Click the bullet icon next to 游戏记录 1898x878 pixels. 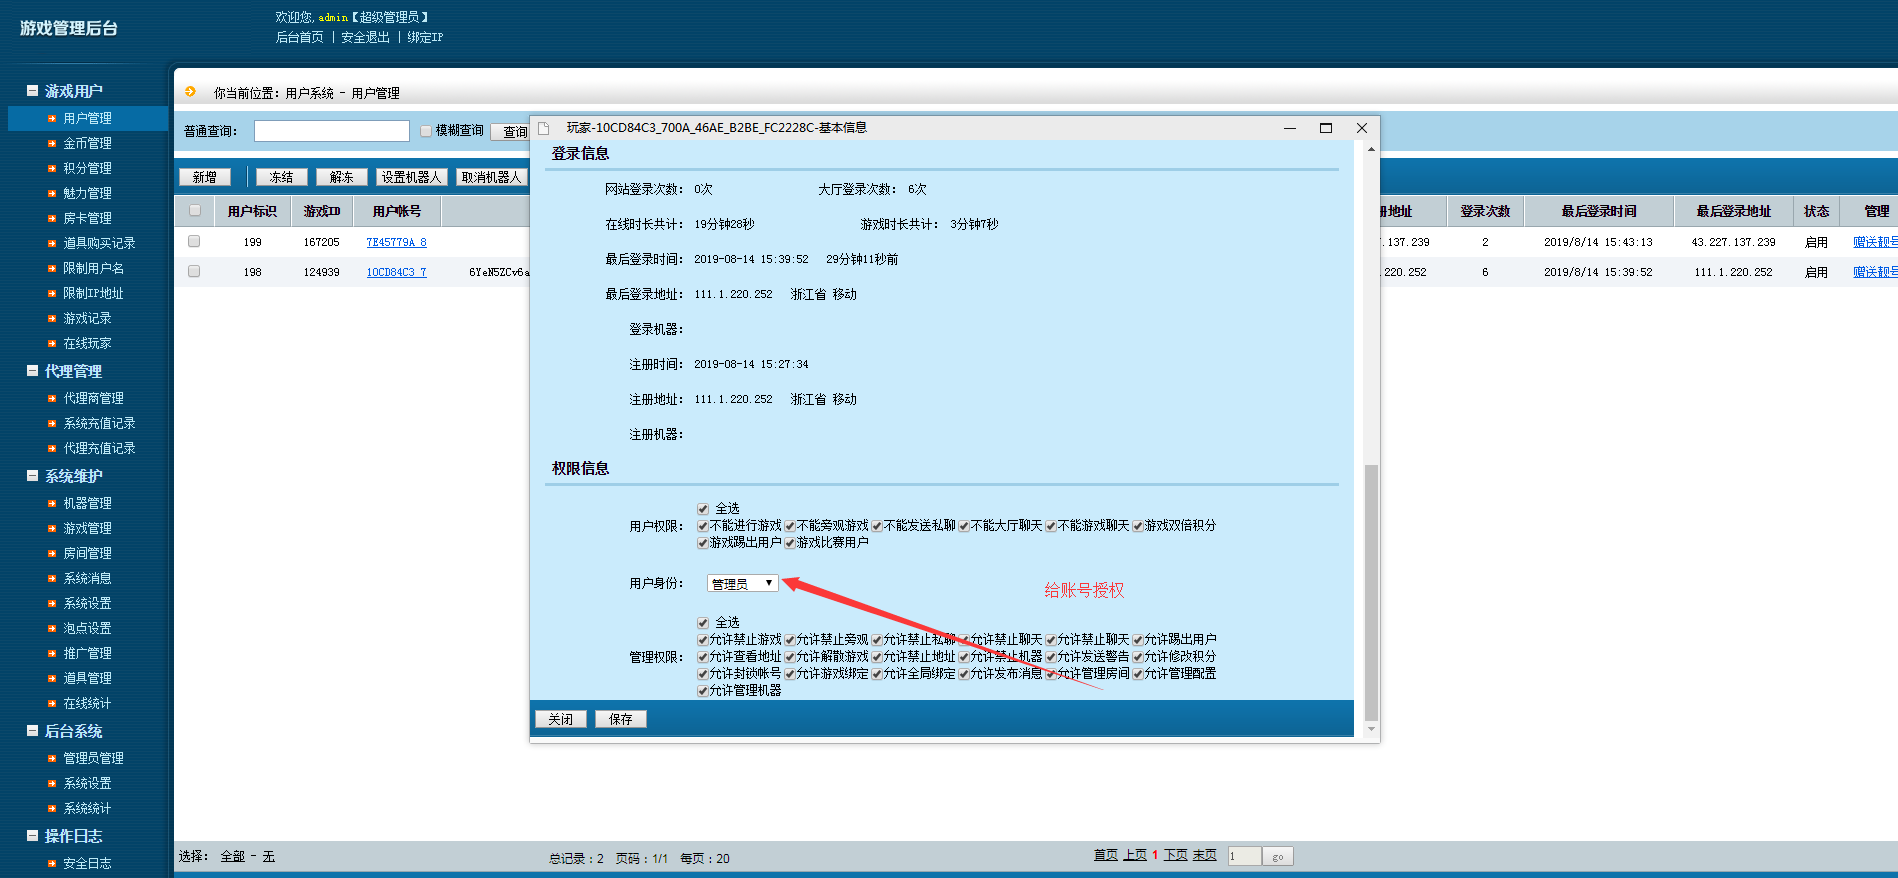tap(52, 318)
